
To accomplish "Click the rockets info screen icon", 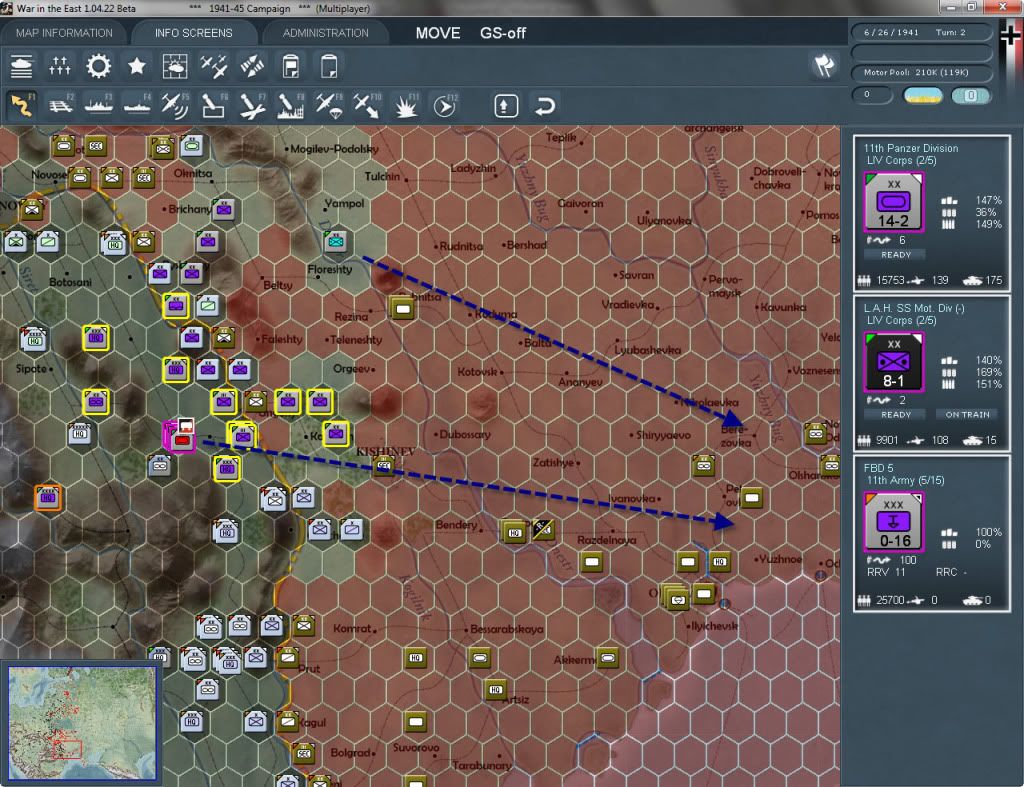I will tap(252, 67).
